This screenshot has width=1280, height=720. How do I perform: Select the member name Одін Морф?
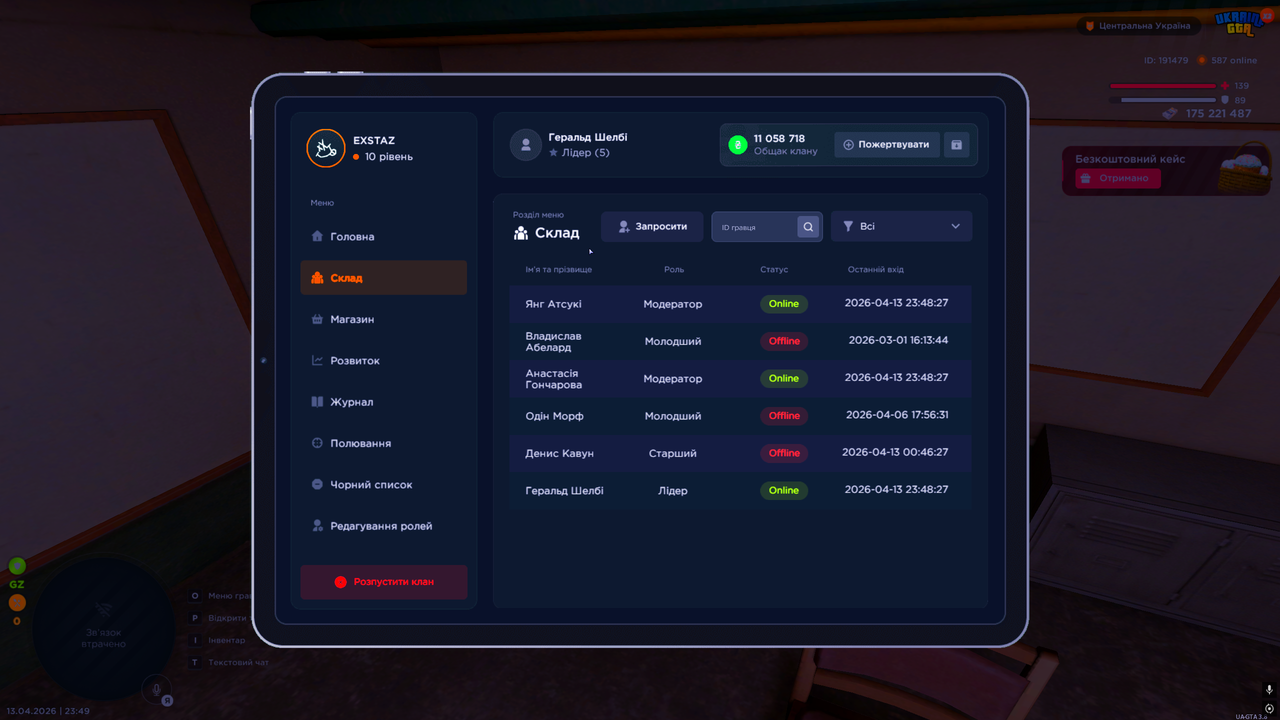coord(554,416)
